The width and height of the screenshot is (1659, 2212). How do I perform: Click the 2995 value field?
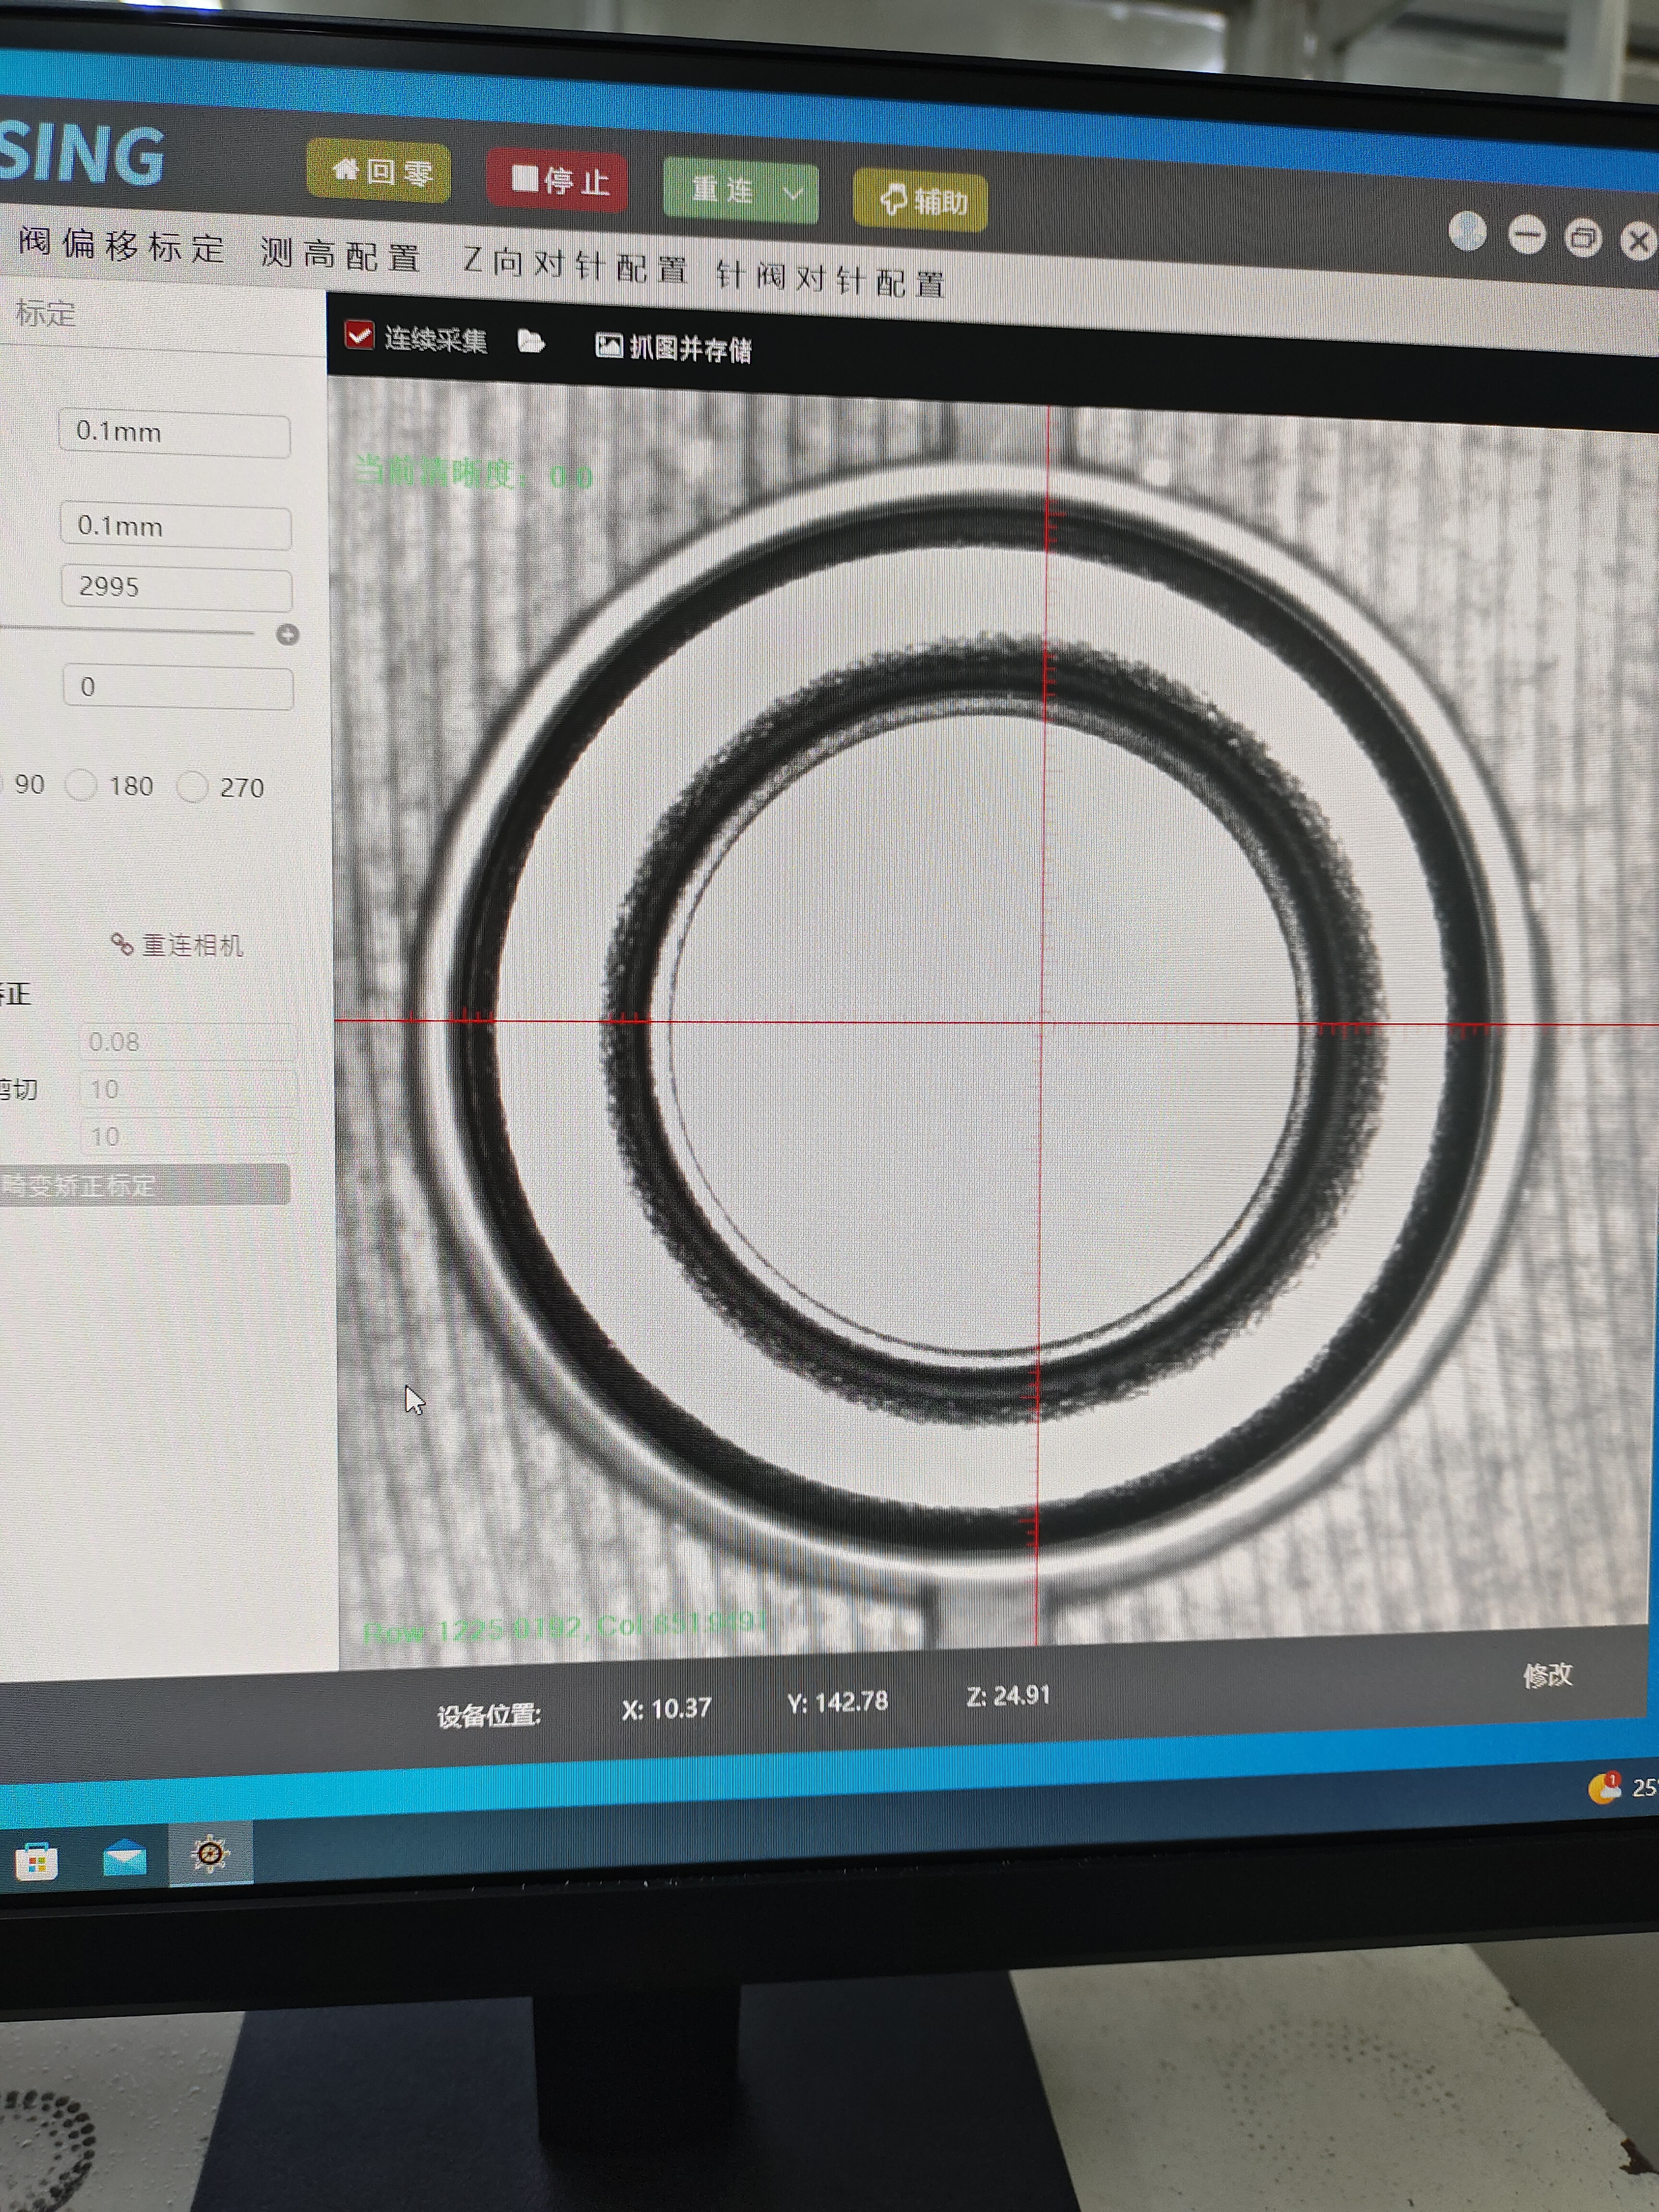[x=177, y=588]
